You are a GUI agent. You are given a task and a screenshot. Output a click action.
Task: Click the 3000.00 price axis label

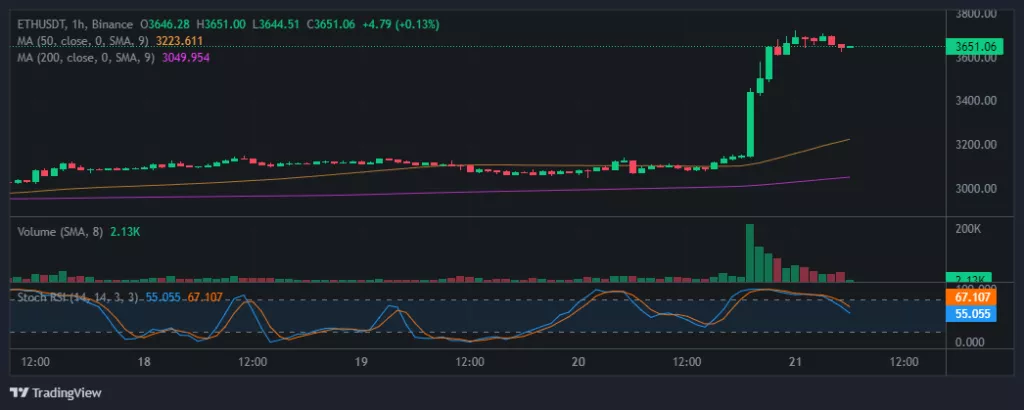(x=977, y=188)
